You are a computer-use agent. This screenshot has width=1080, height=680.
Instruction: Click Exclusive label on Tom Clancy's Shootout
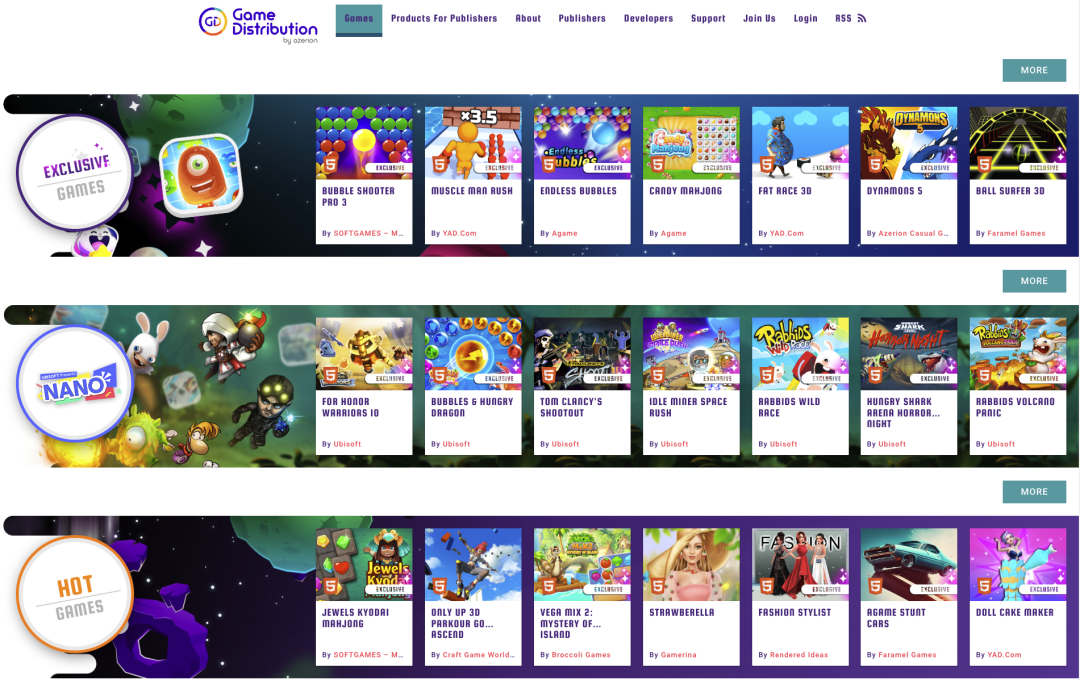[608, 378]
